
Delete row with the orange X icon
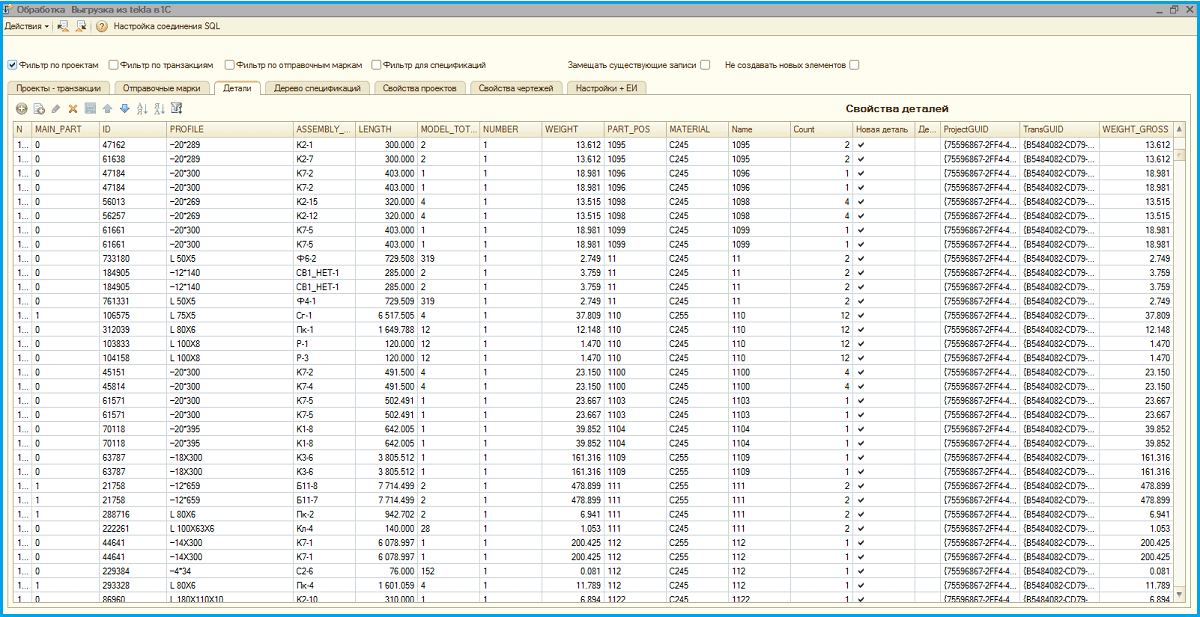[72, 108]
